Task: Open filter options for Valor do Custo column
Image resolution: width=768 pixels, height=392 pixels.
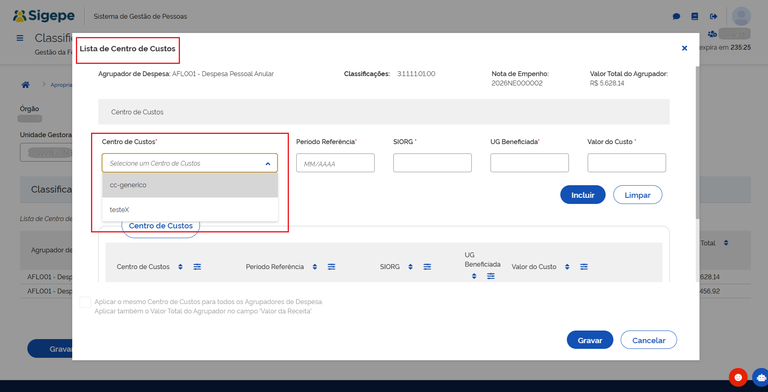Action: 584,267
